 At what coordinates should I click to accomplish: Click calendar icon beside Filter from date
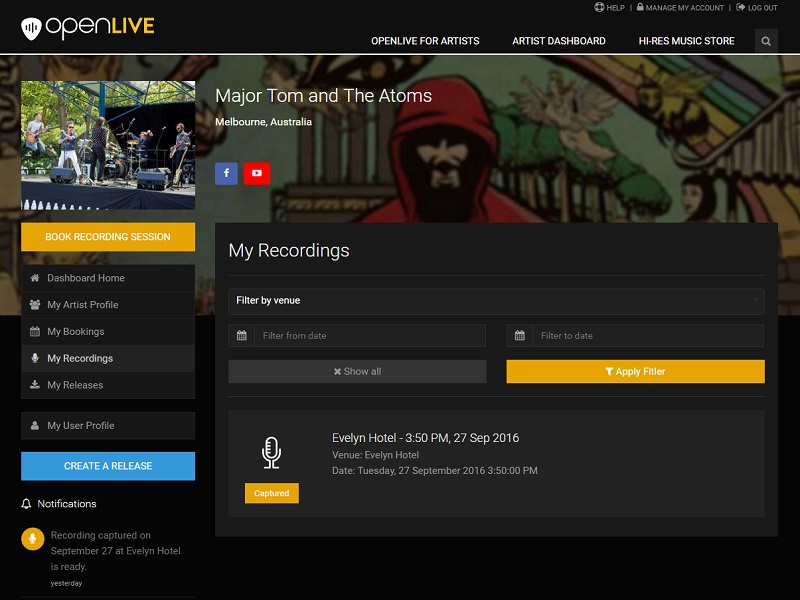pyautogui.click(x=242, y=336)
